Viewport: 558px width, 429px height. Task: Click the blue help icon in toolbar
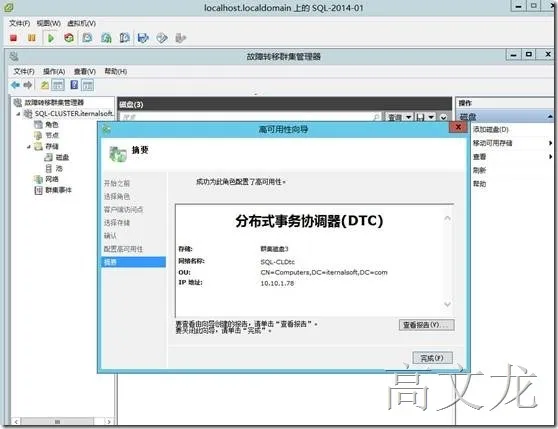pos(74,85)
